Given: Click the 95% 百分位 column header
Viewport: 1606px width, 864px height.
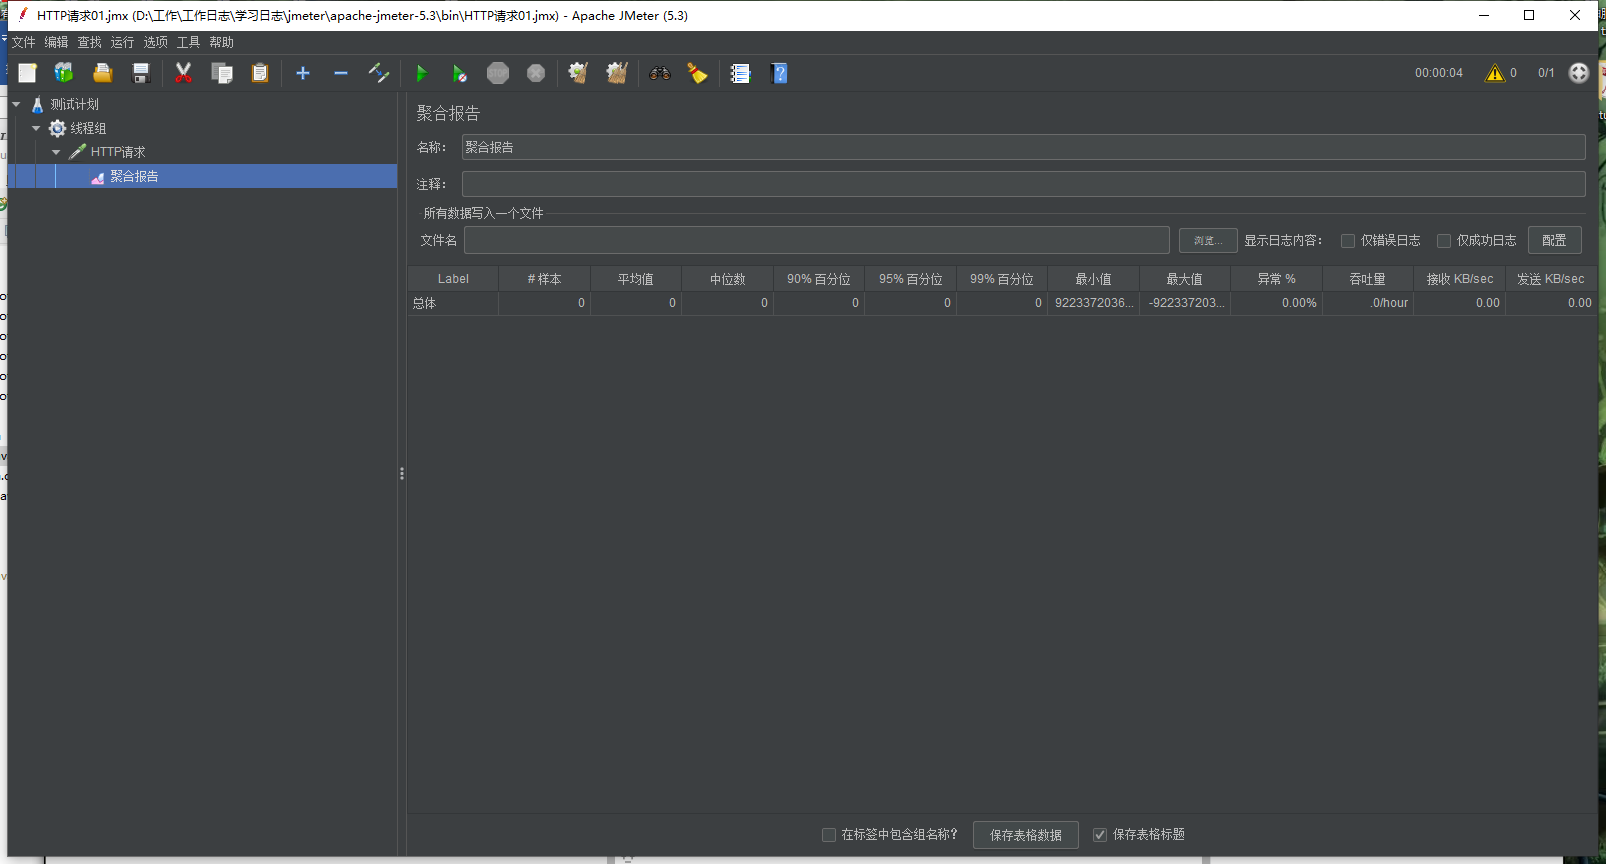Looking at the screenshot, I should tap(911, 279).
